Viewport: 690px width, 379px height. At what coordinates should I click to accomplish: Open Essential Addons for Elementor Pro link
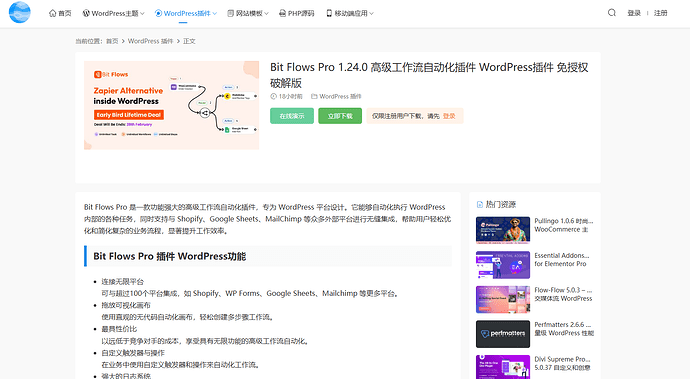click(x=562, y=259)
